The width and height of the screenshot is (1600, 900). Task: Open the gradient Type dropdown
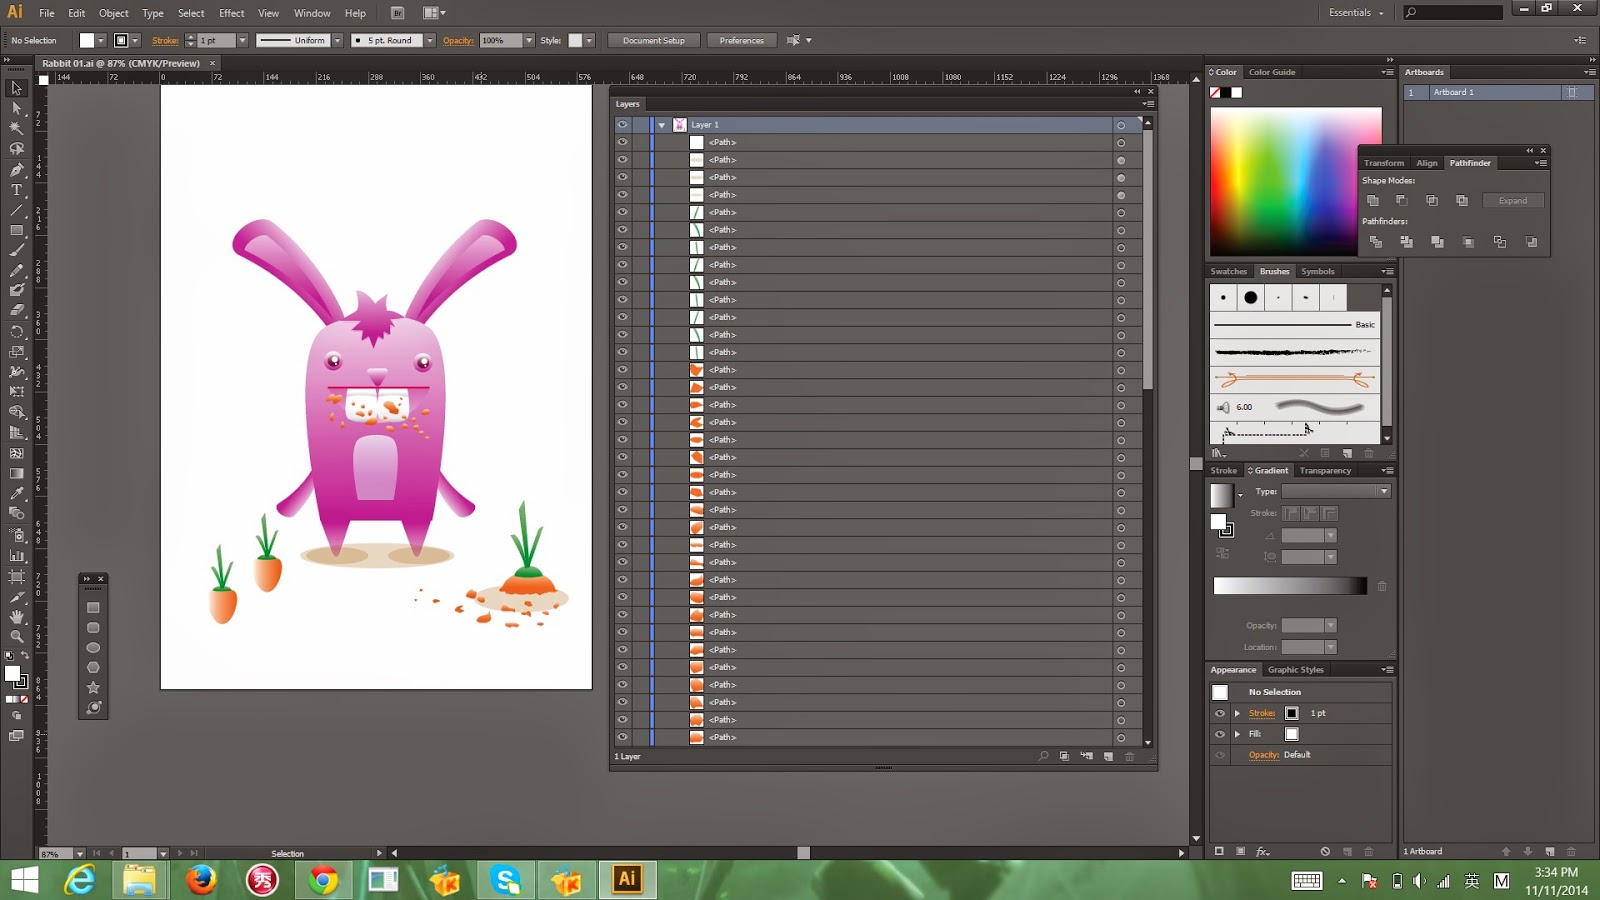(x=1383, y=491)
